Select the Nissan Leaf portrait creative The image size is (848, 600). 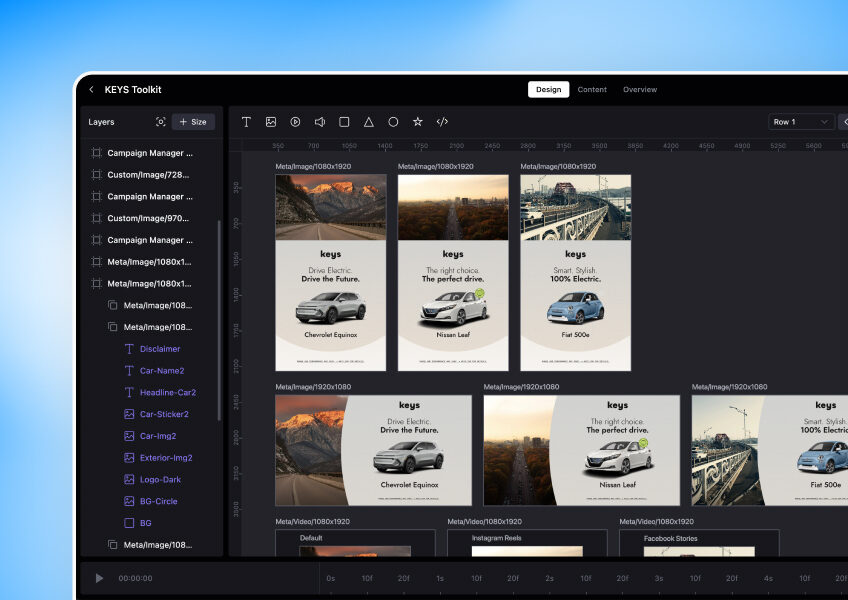point(453,272)
